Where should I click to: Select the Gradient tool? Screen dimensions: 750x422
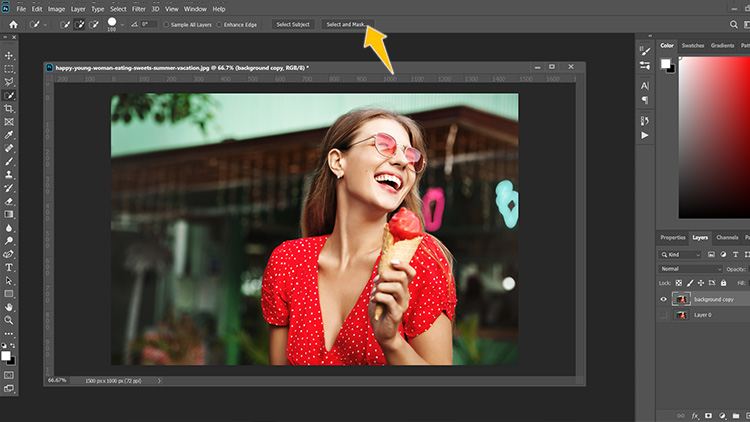pyautogui.click(x=9, y=214)
